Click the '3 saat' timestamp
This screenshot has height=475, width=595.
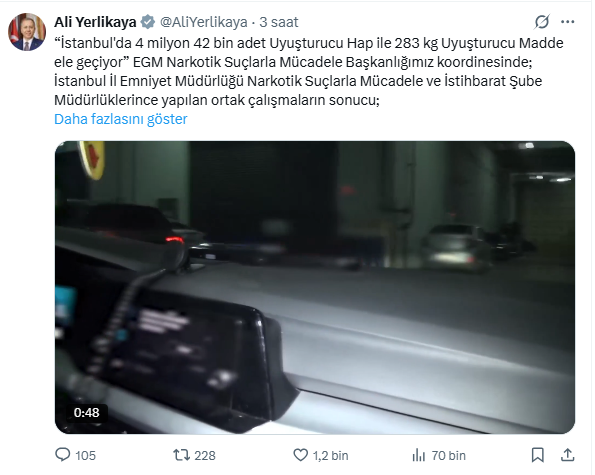pos(279,22)
